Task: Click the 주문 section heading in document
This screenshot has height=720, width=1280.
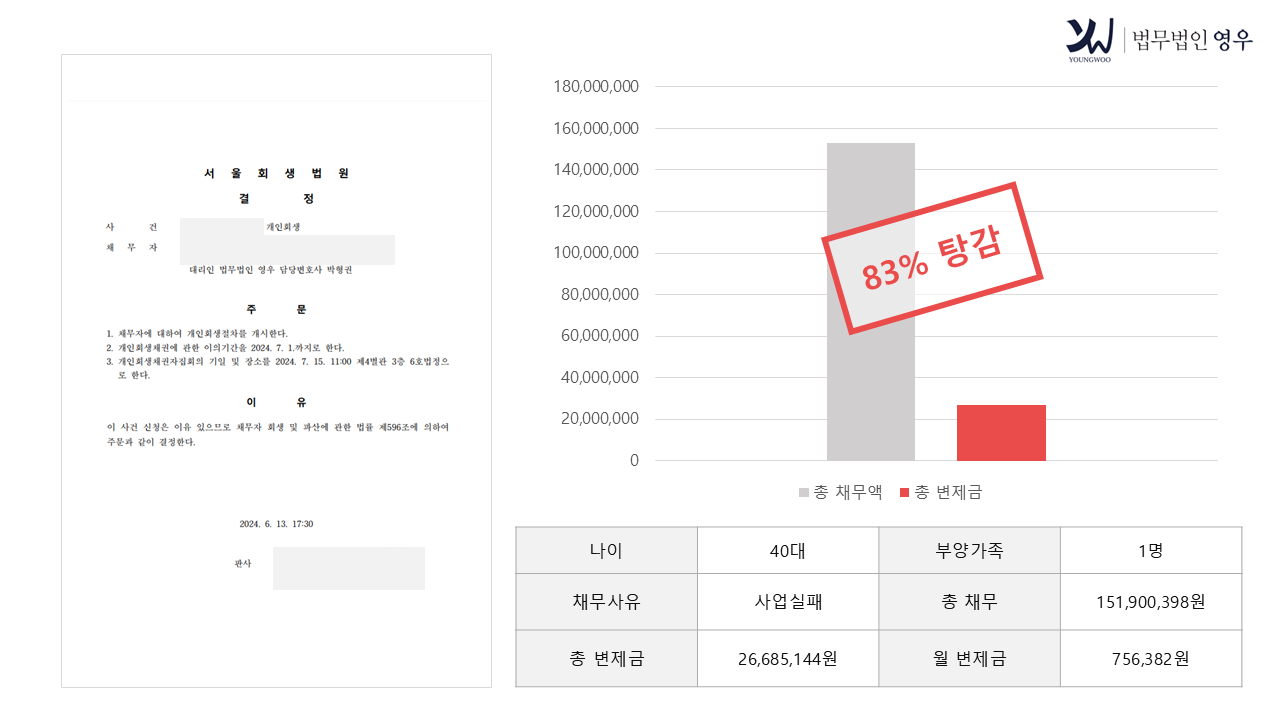Action: (x=276, y=310)
